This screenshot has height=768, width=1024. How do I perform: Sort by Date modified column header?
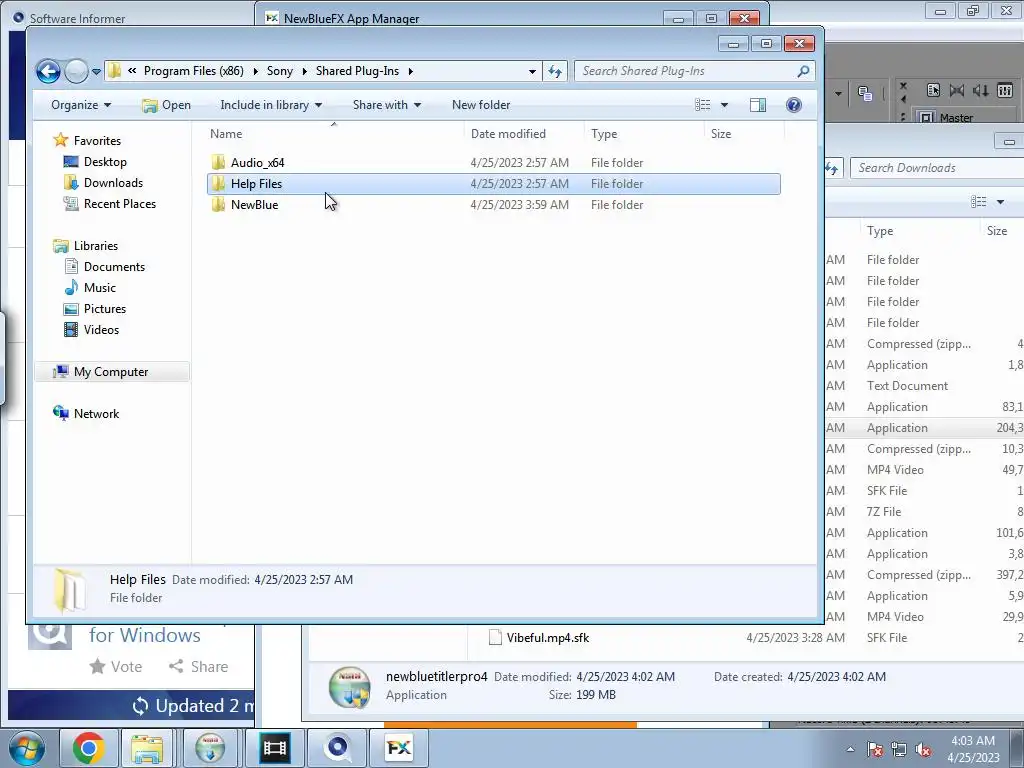point(508,134)
